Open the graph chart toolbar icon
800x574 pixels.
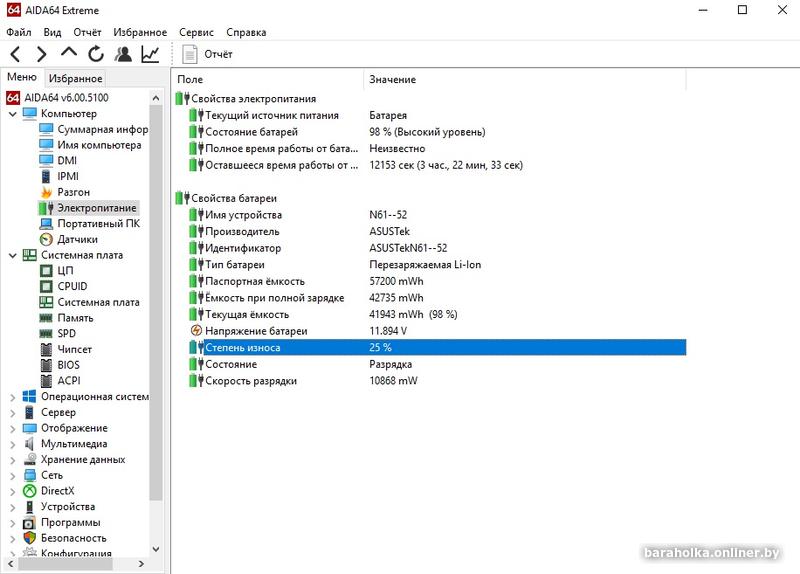coord(151,54)
